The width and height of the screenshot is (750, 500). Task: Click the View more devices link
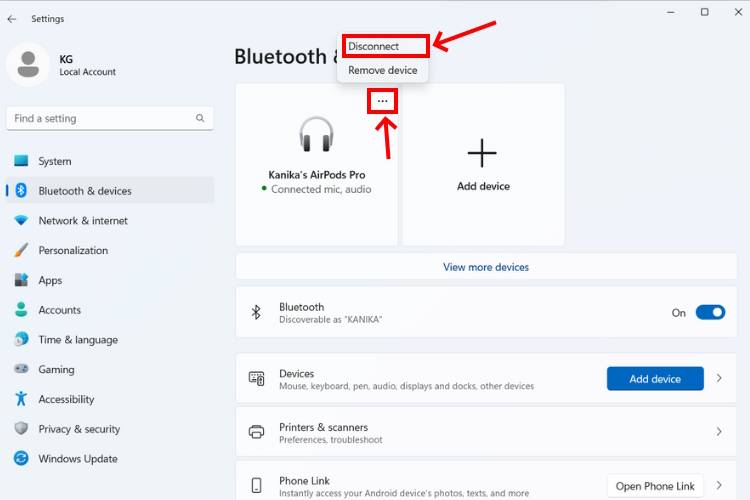486,267
